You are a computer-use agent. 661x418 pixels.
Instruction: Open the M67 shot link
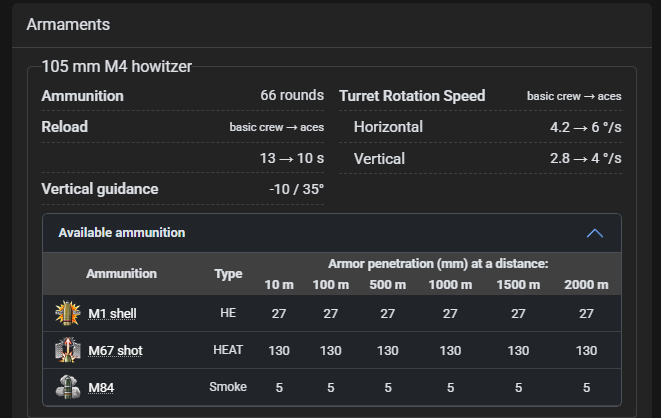[115, 351]
